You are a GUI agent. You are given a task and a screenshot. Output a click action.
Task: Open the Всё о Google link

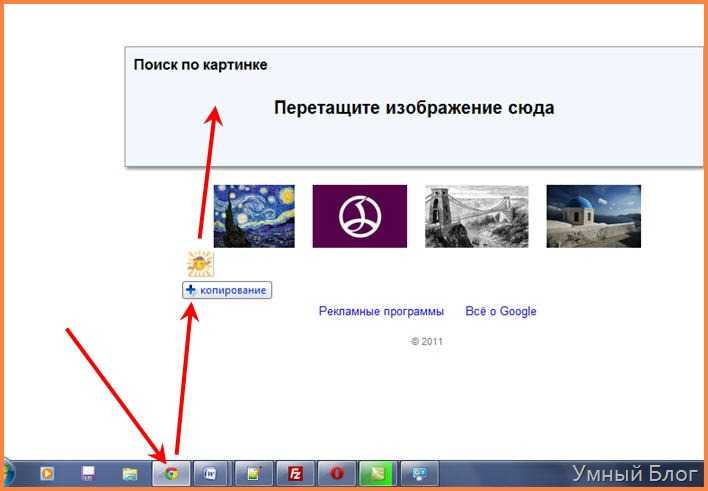click(x=501, y=311)
